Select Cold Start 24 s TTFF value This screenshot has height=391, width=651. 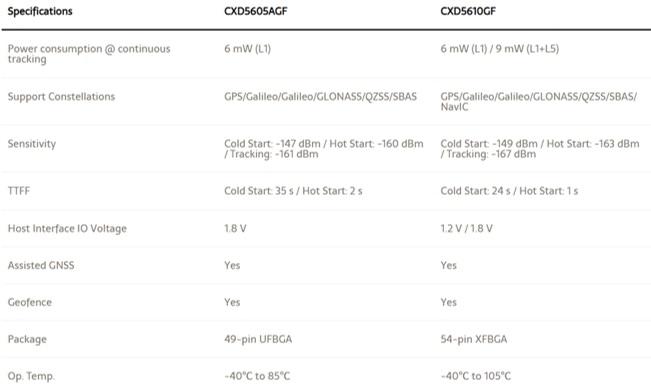tap(509, 191)
